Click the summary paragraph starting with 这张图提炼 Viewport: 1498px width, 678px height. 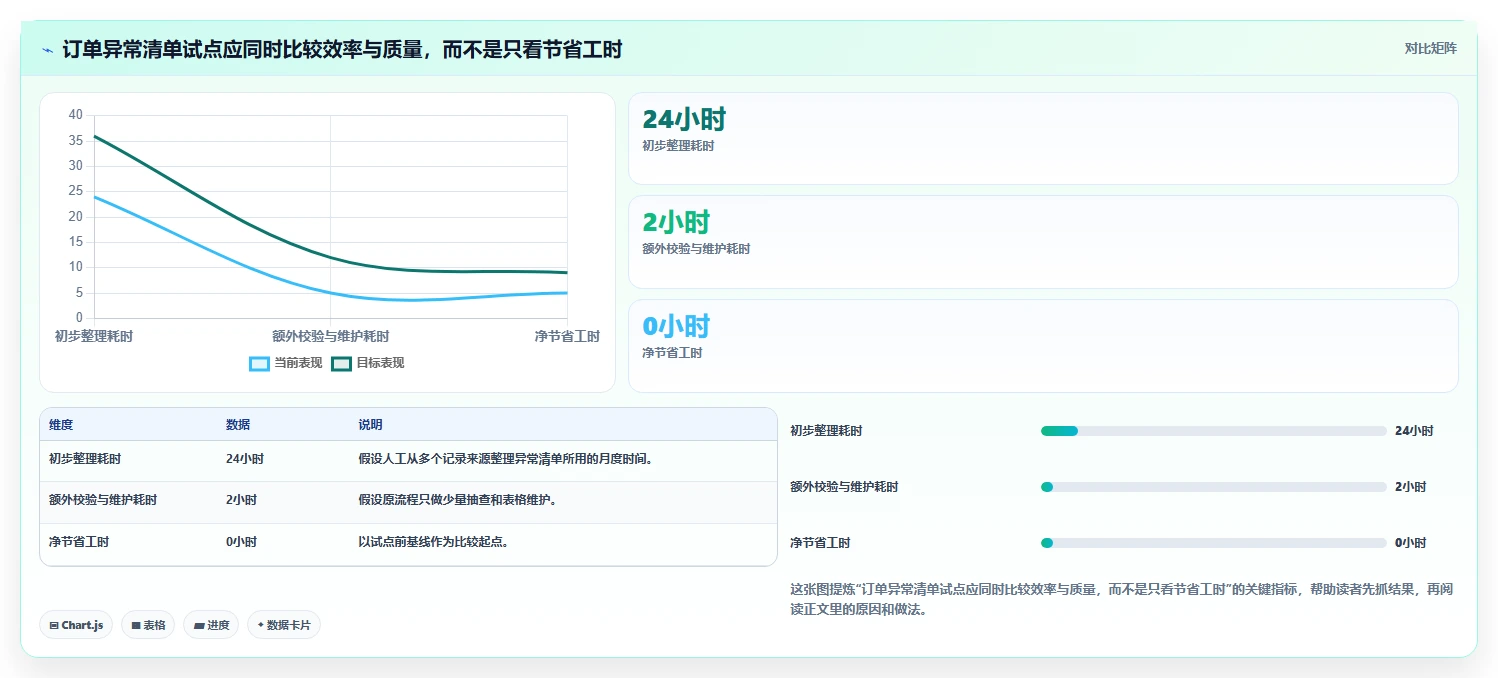point(1121,599)
